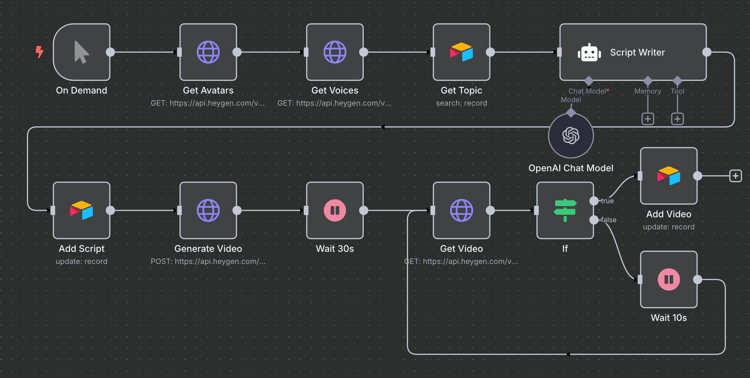Click the Script Writer output connector
This screenshot has height=378, width=750.
click(706, 52)
